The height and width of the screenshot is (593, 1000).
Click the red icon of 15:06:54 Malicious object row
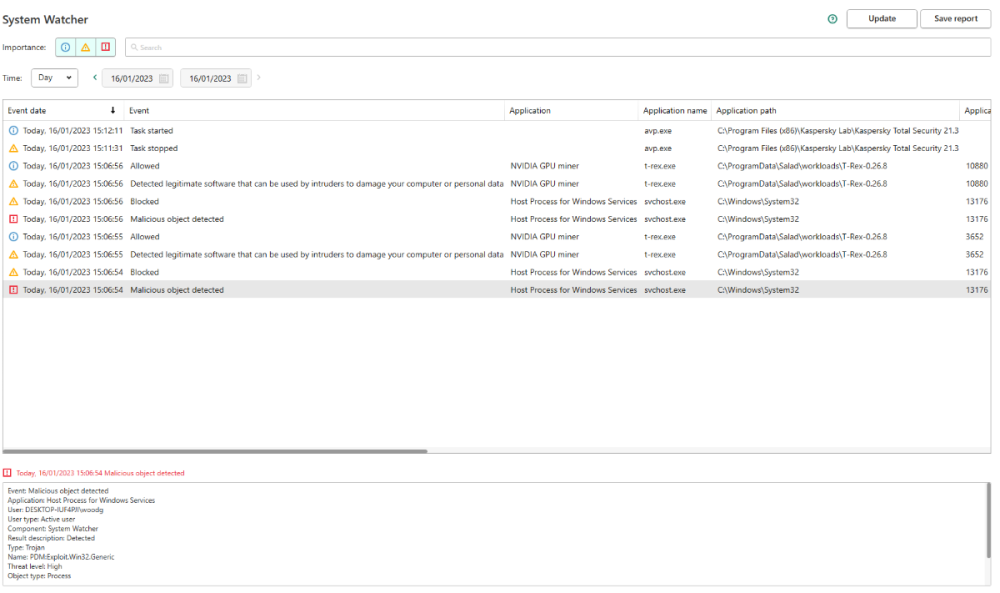tap(13, 290)
